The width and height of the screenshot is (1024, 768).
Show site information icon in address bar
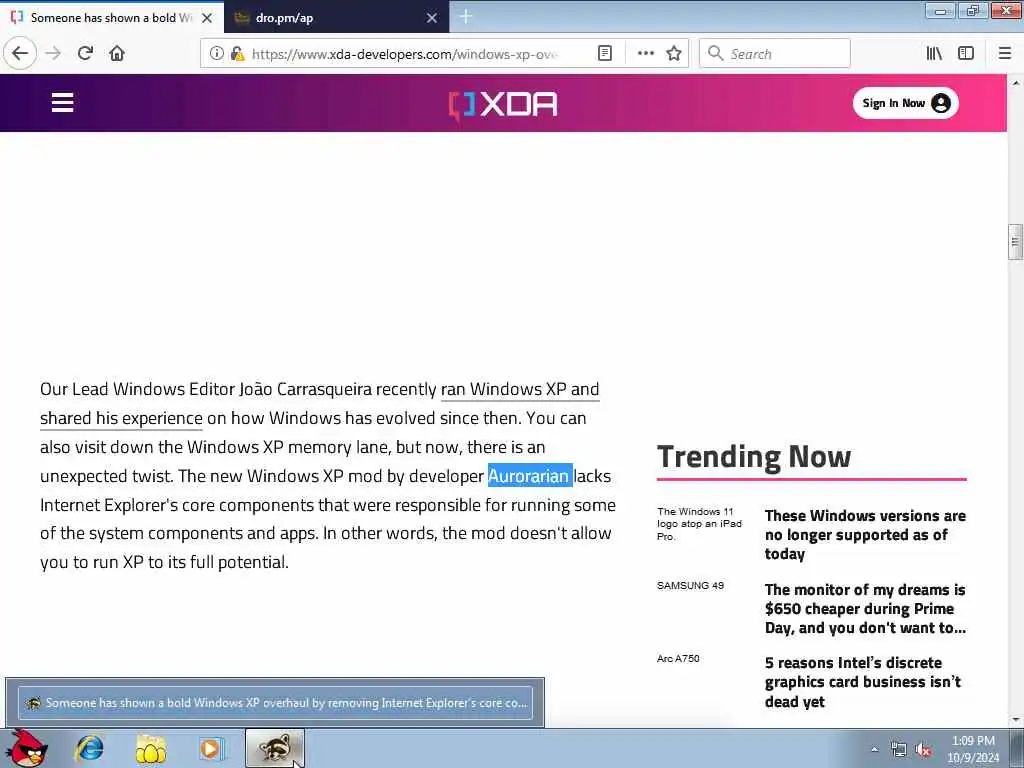[216, 54]
